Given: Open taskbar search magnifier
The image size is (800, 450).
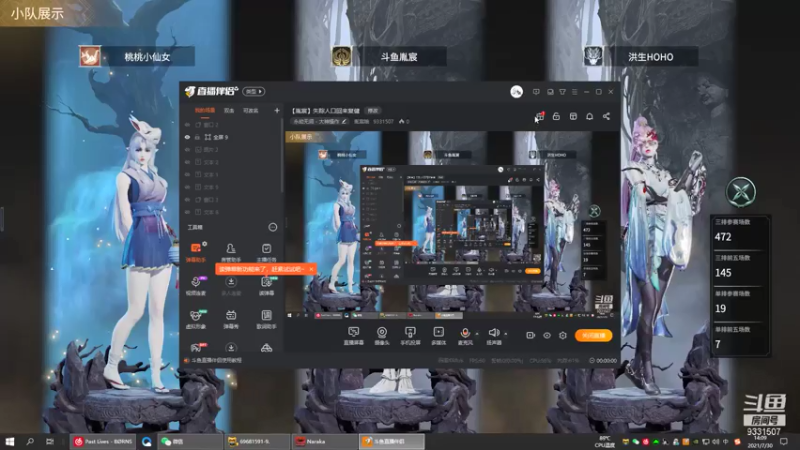Looking at the screenshot, I should 30,441.
